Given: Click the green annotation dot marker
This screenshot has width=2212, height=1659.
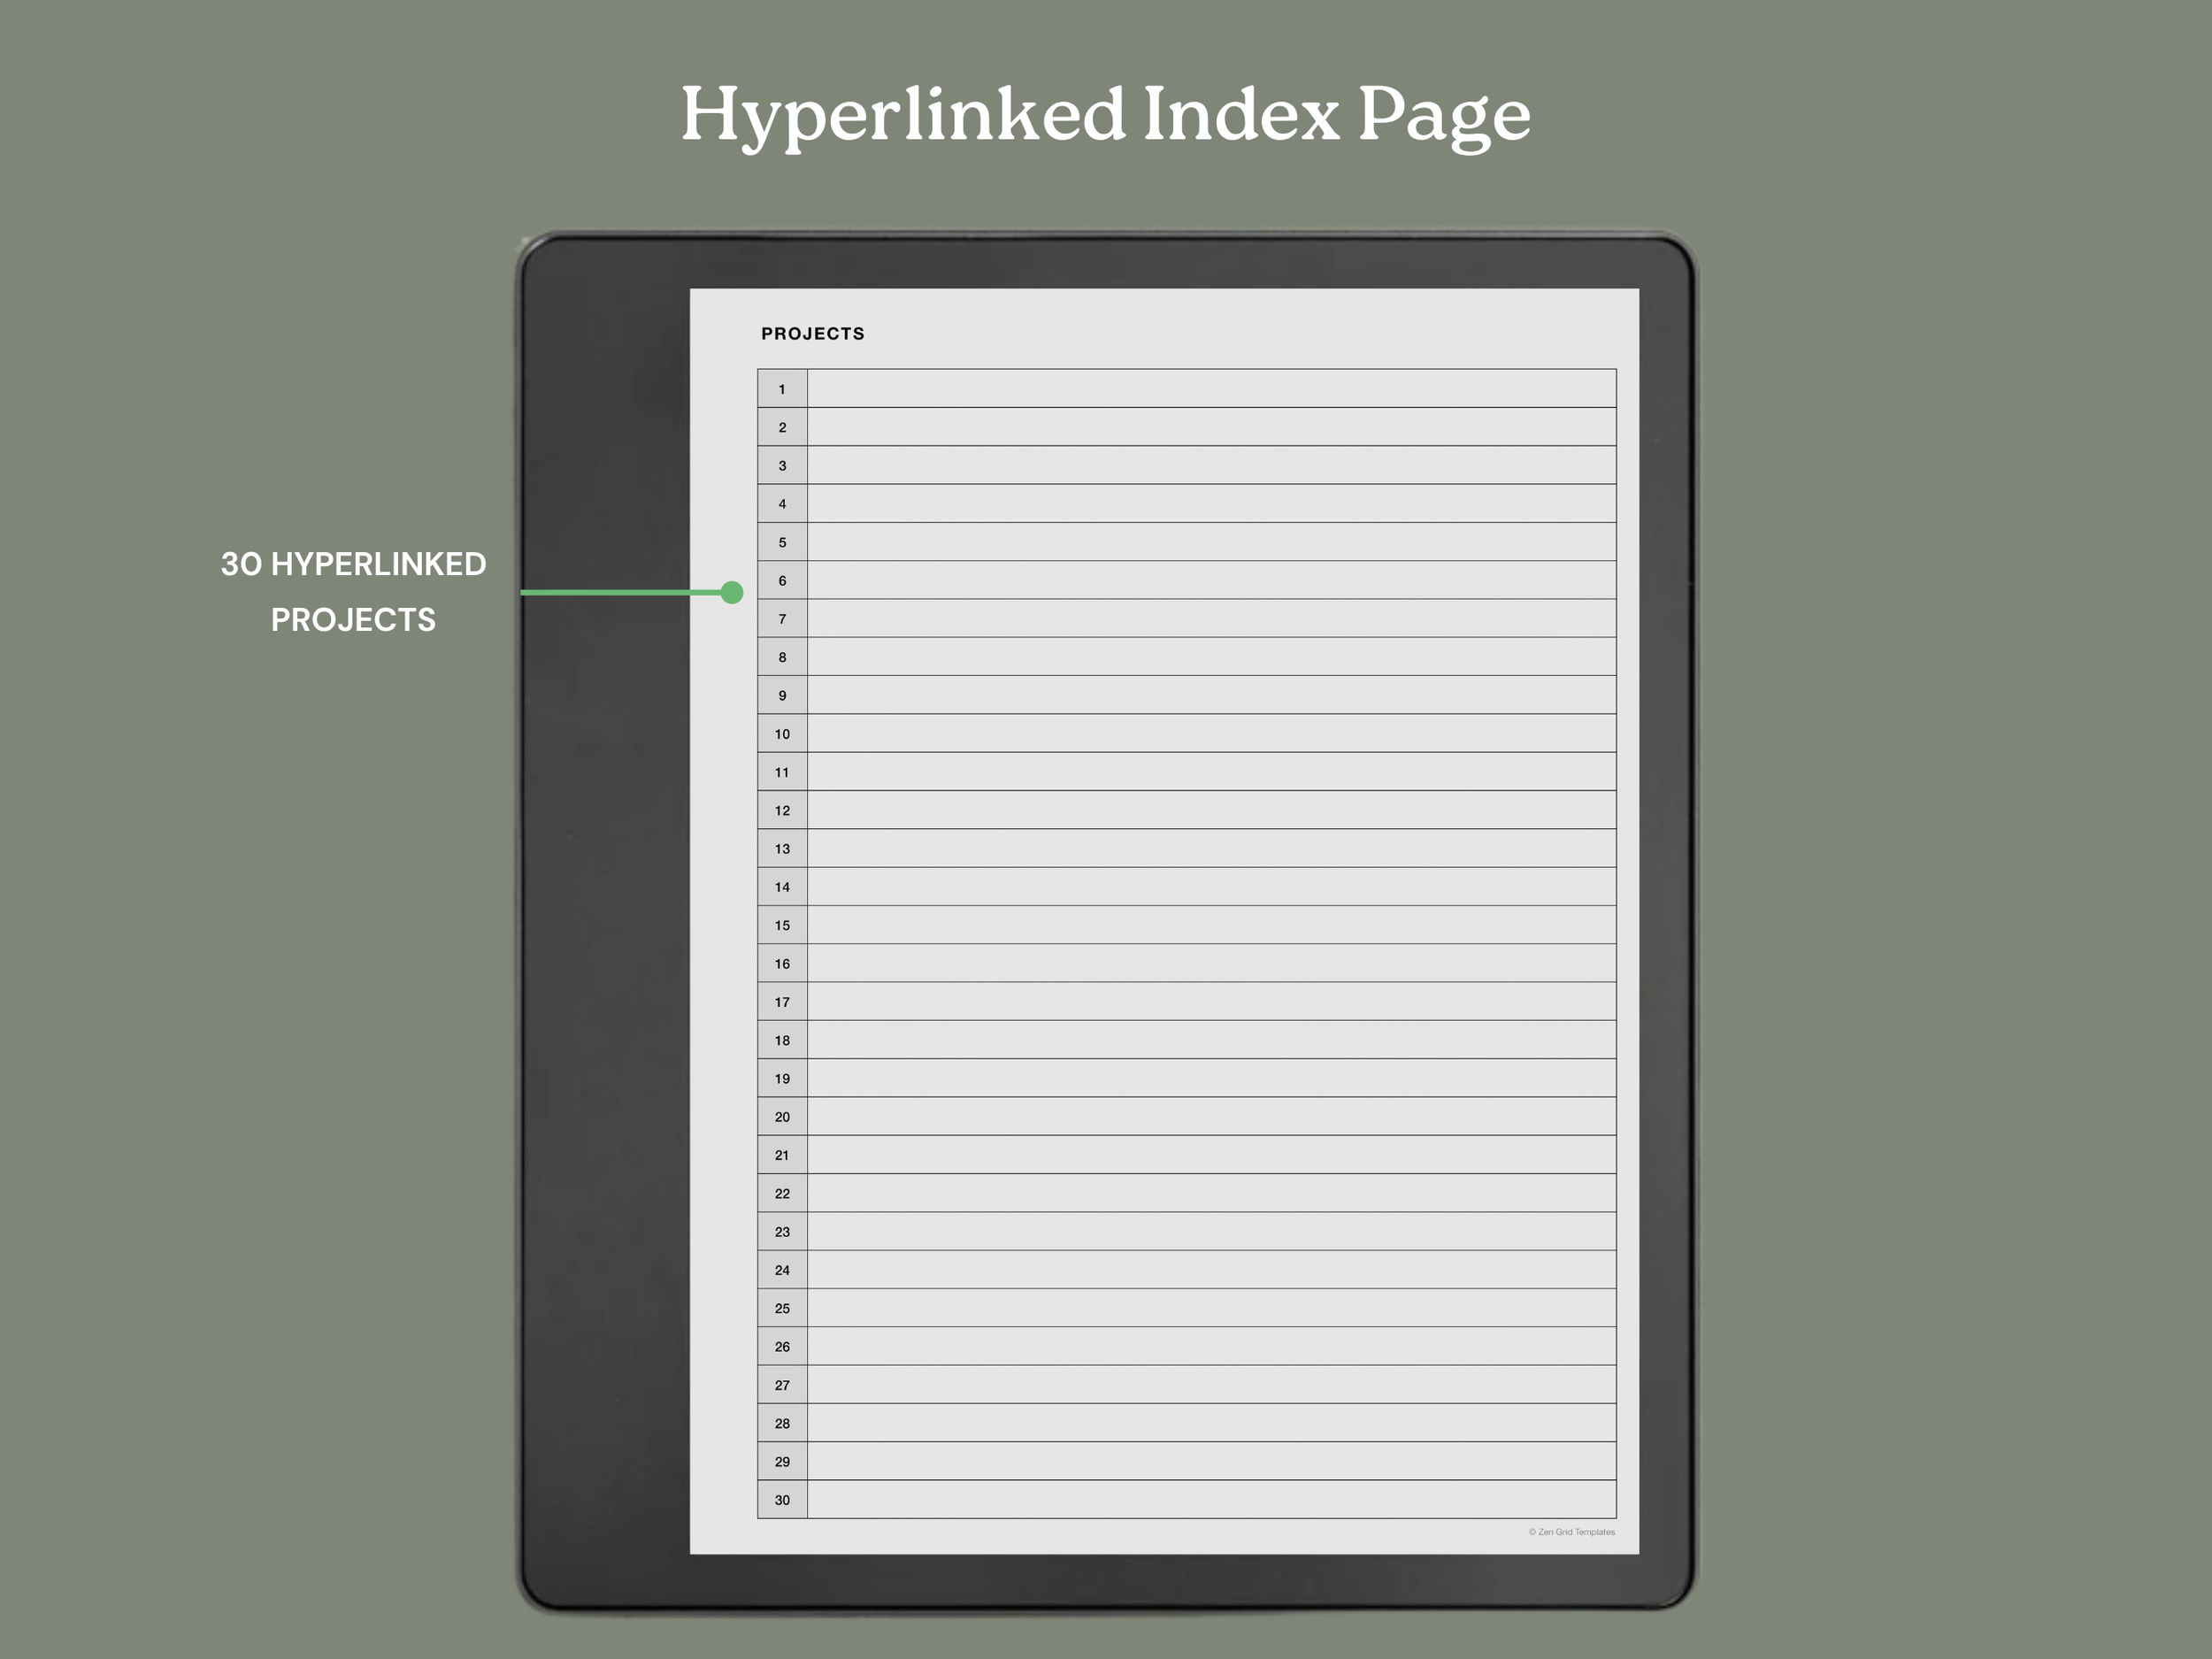Looking at the screenshot, I should coord(733,592).
